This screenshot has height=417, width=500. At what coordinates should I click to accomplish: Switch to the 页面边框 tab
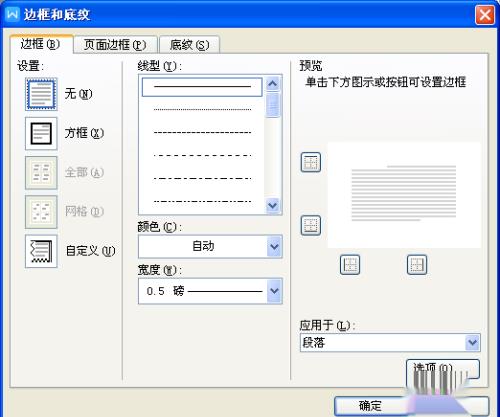pyautogui.click(x=115, y=45)
